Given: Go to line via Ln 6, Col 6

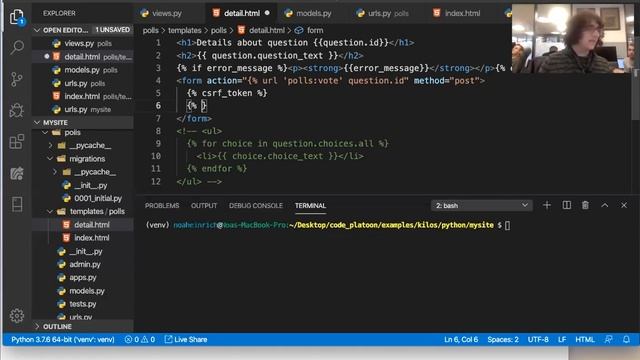Looking at the screenshot, I should coord(461,340).
